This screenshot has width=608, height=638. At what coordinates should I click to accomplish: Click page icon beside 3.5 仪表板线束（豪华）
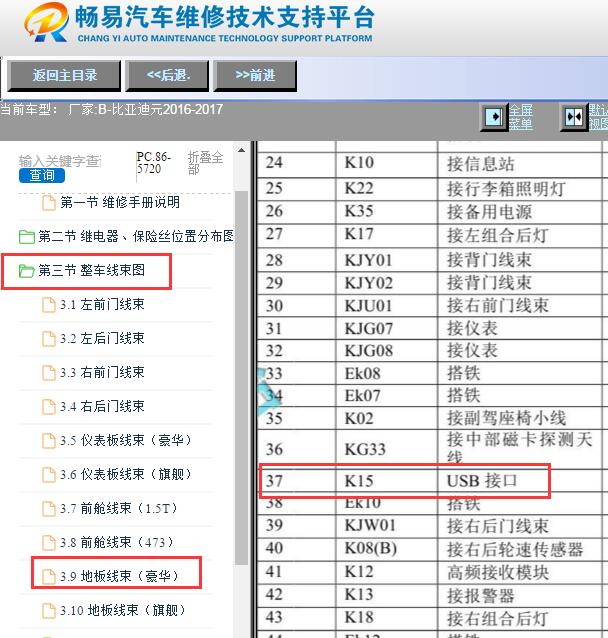49,441
